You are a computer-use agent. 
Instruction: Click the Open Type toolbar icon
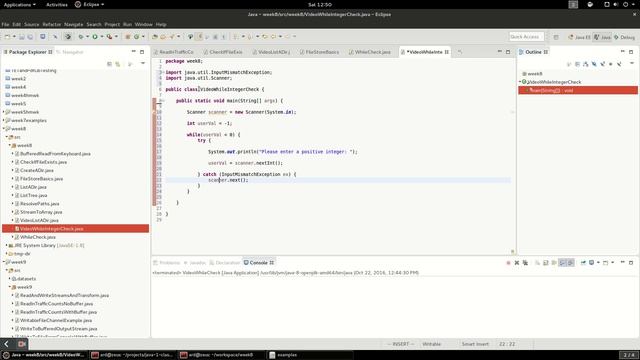point(155,37)
